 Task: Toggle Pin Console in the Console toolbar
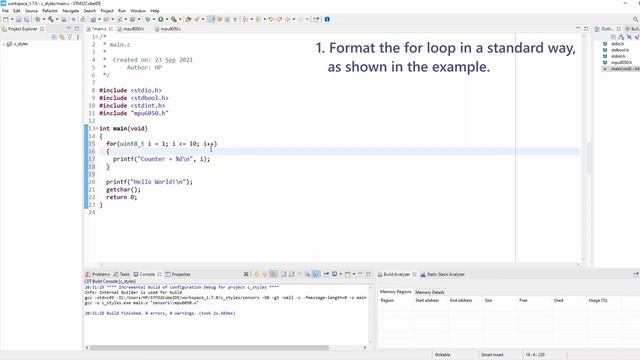(x=326, y=274)
